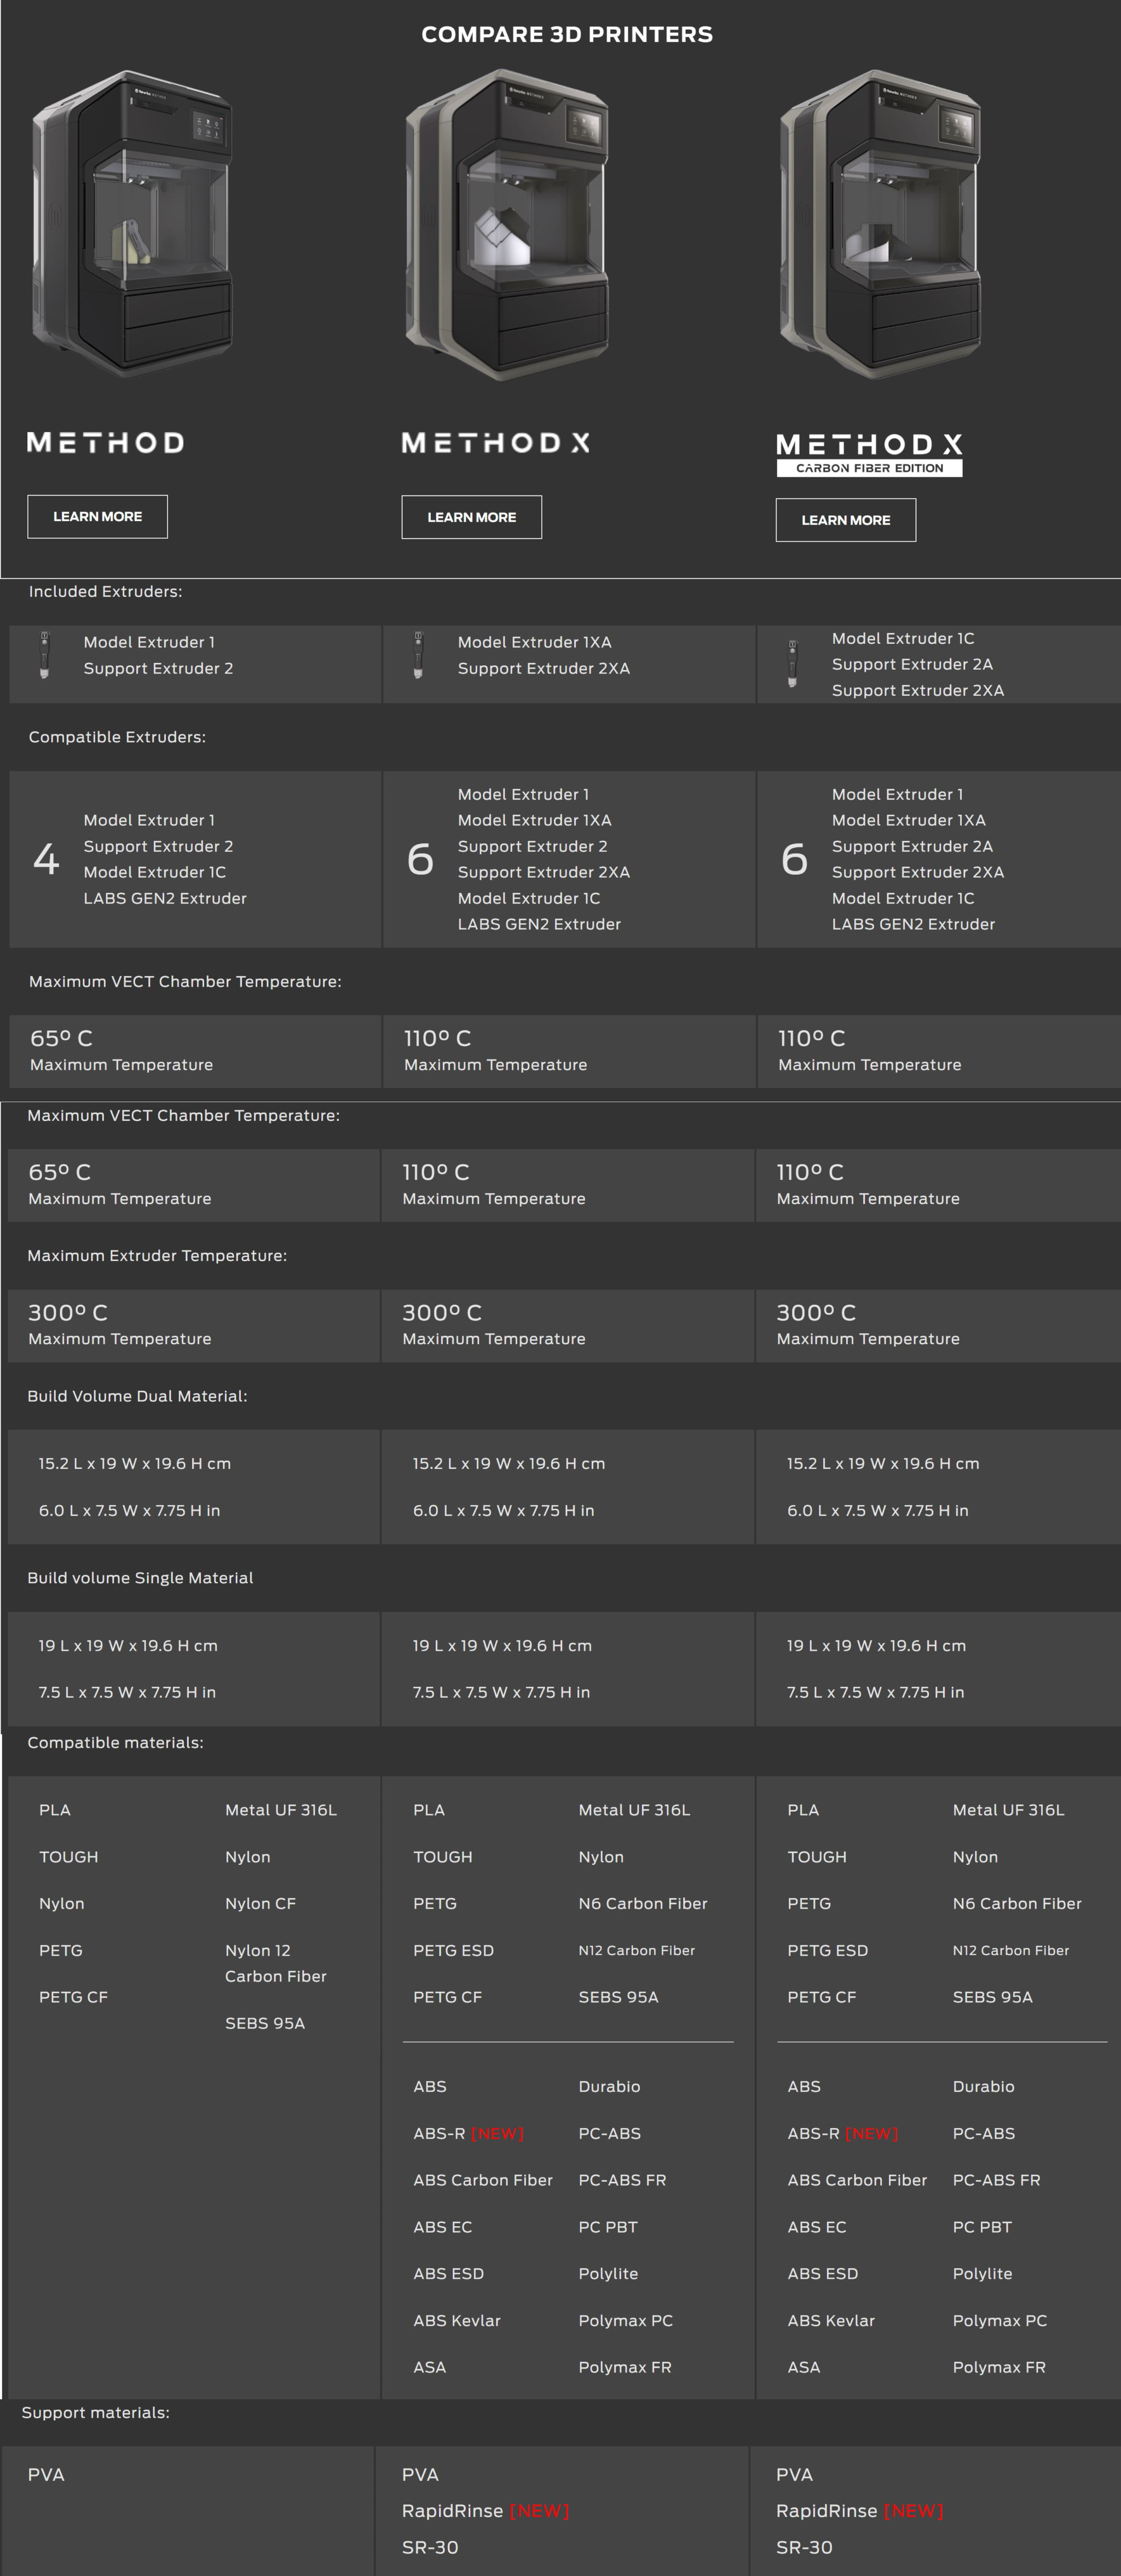Screen dimensions: 1121x2576
Task: Click RapidRinse NEW in METHOD X support materials
Action: [485, 2511]
